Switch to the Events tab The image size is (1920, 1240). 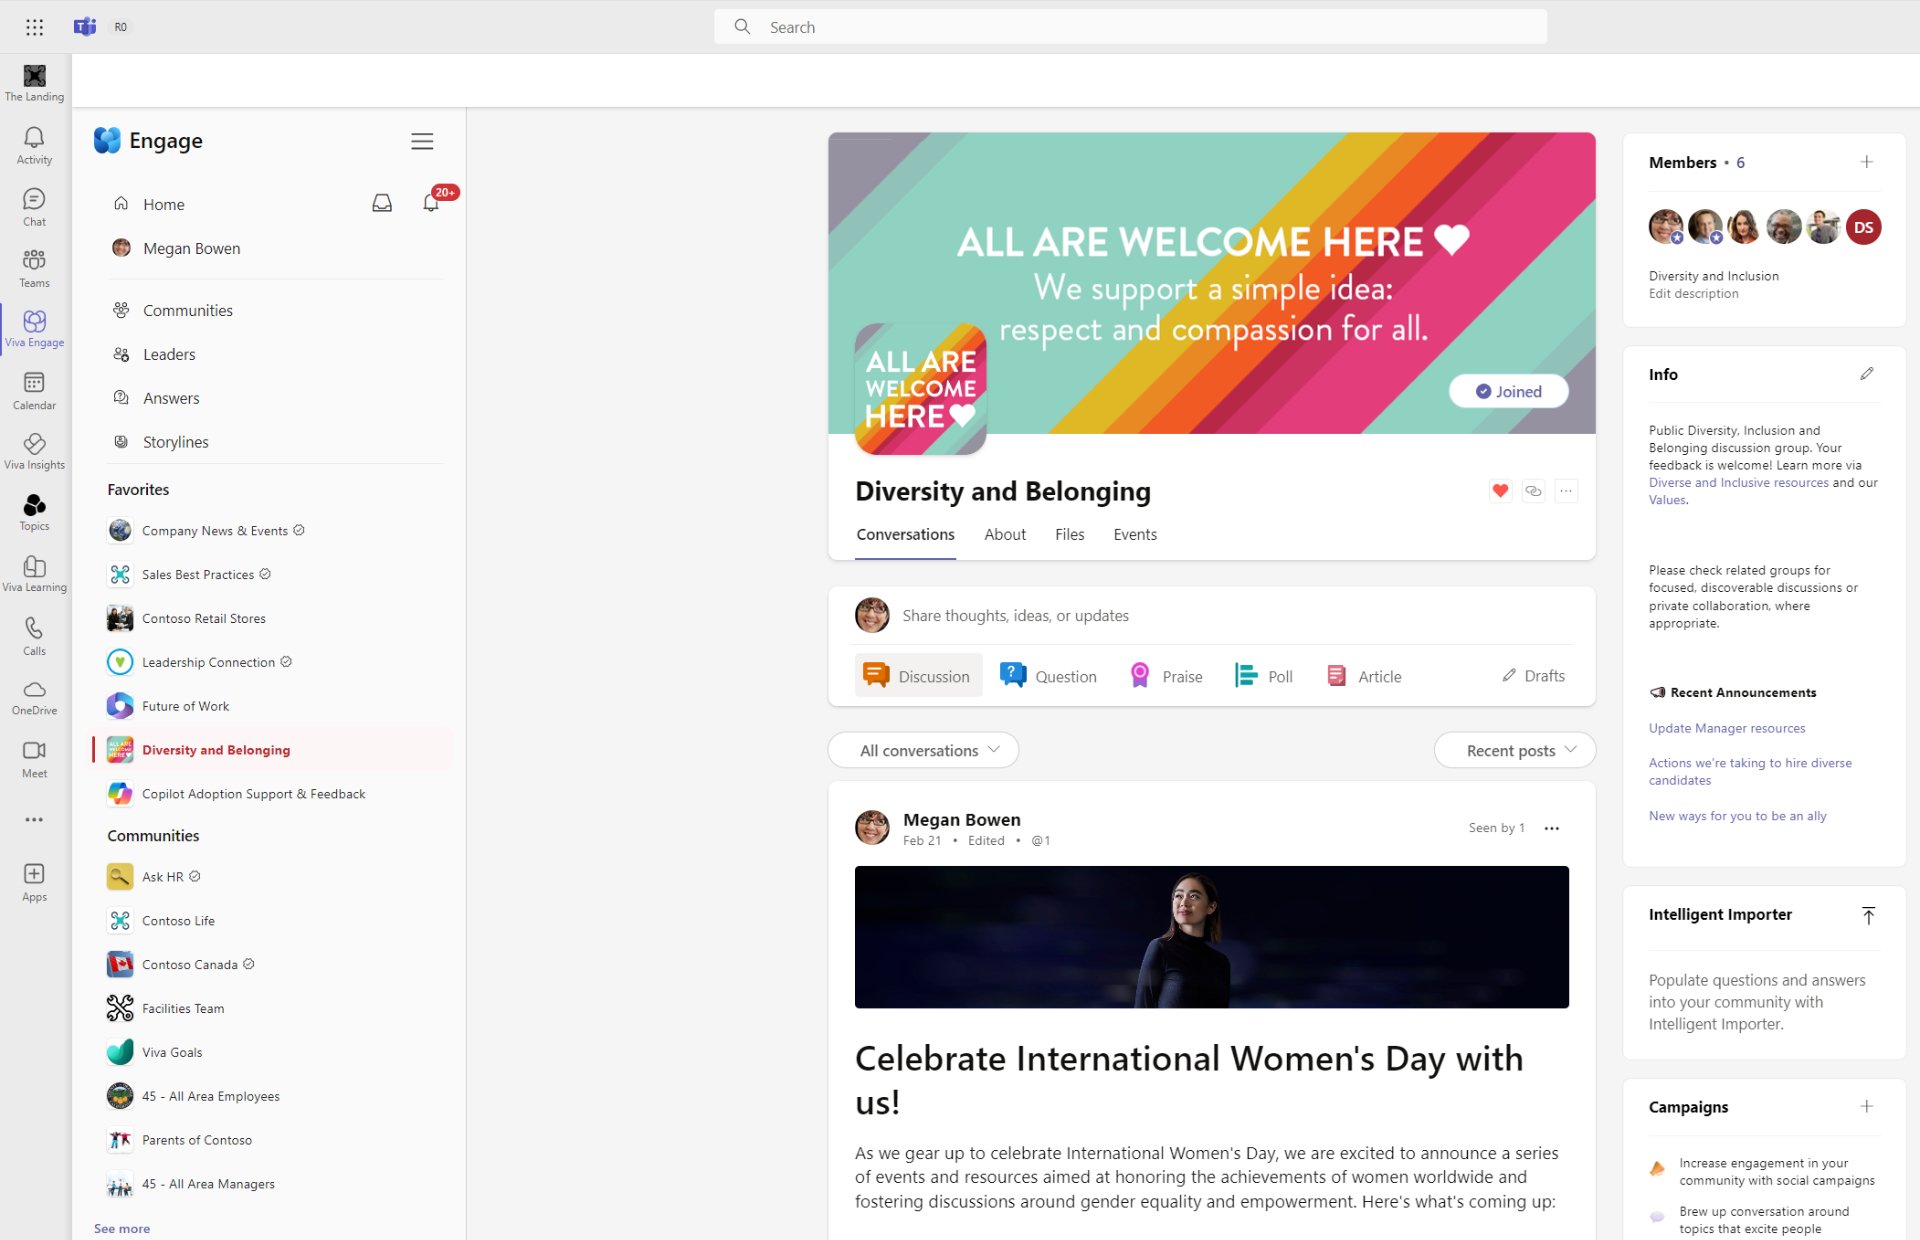pyautogui.click(x=1135, y=535)
